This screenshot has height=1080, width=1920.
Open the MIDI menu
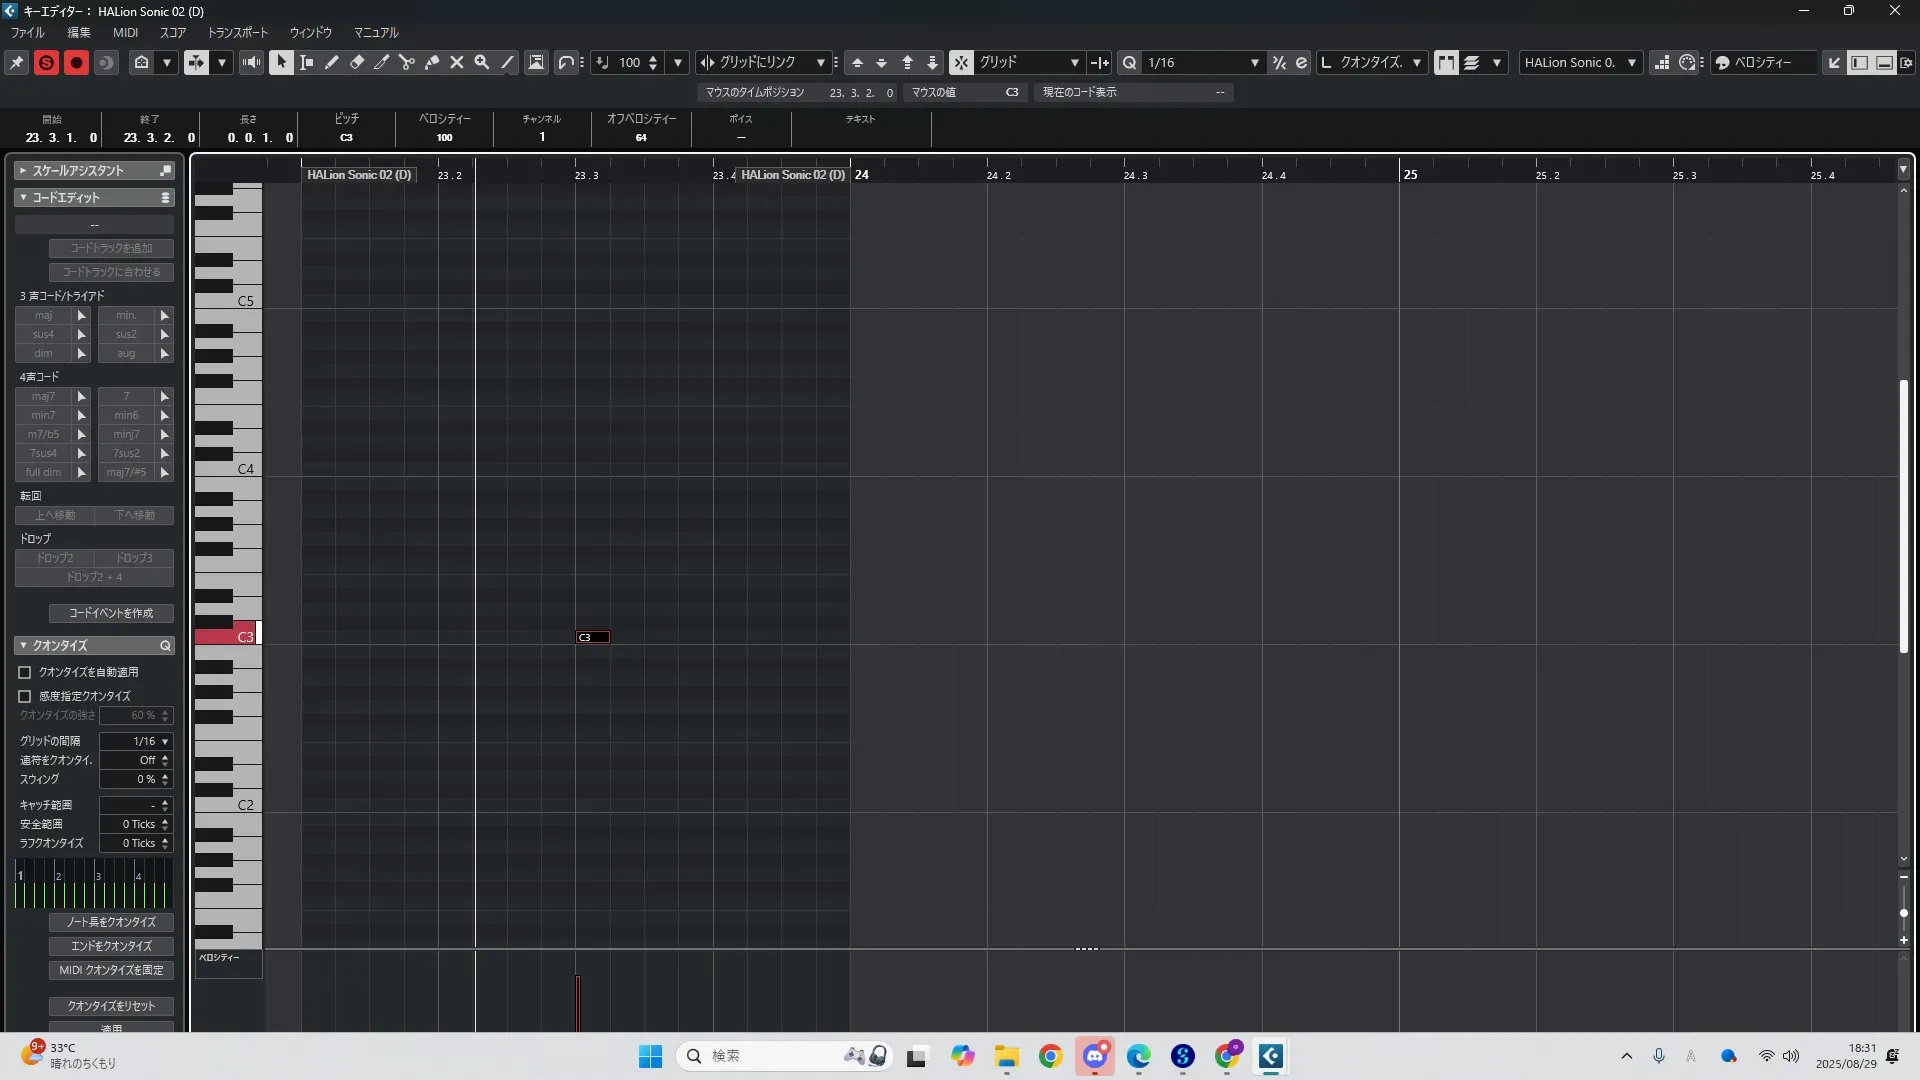125,32
